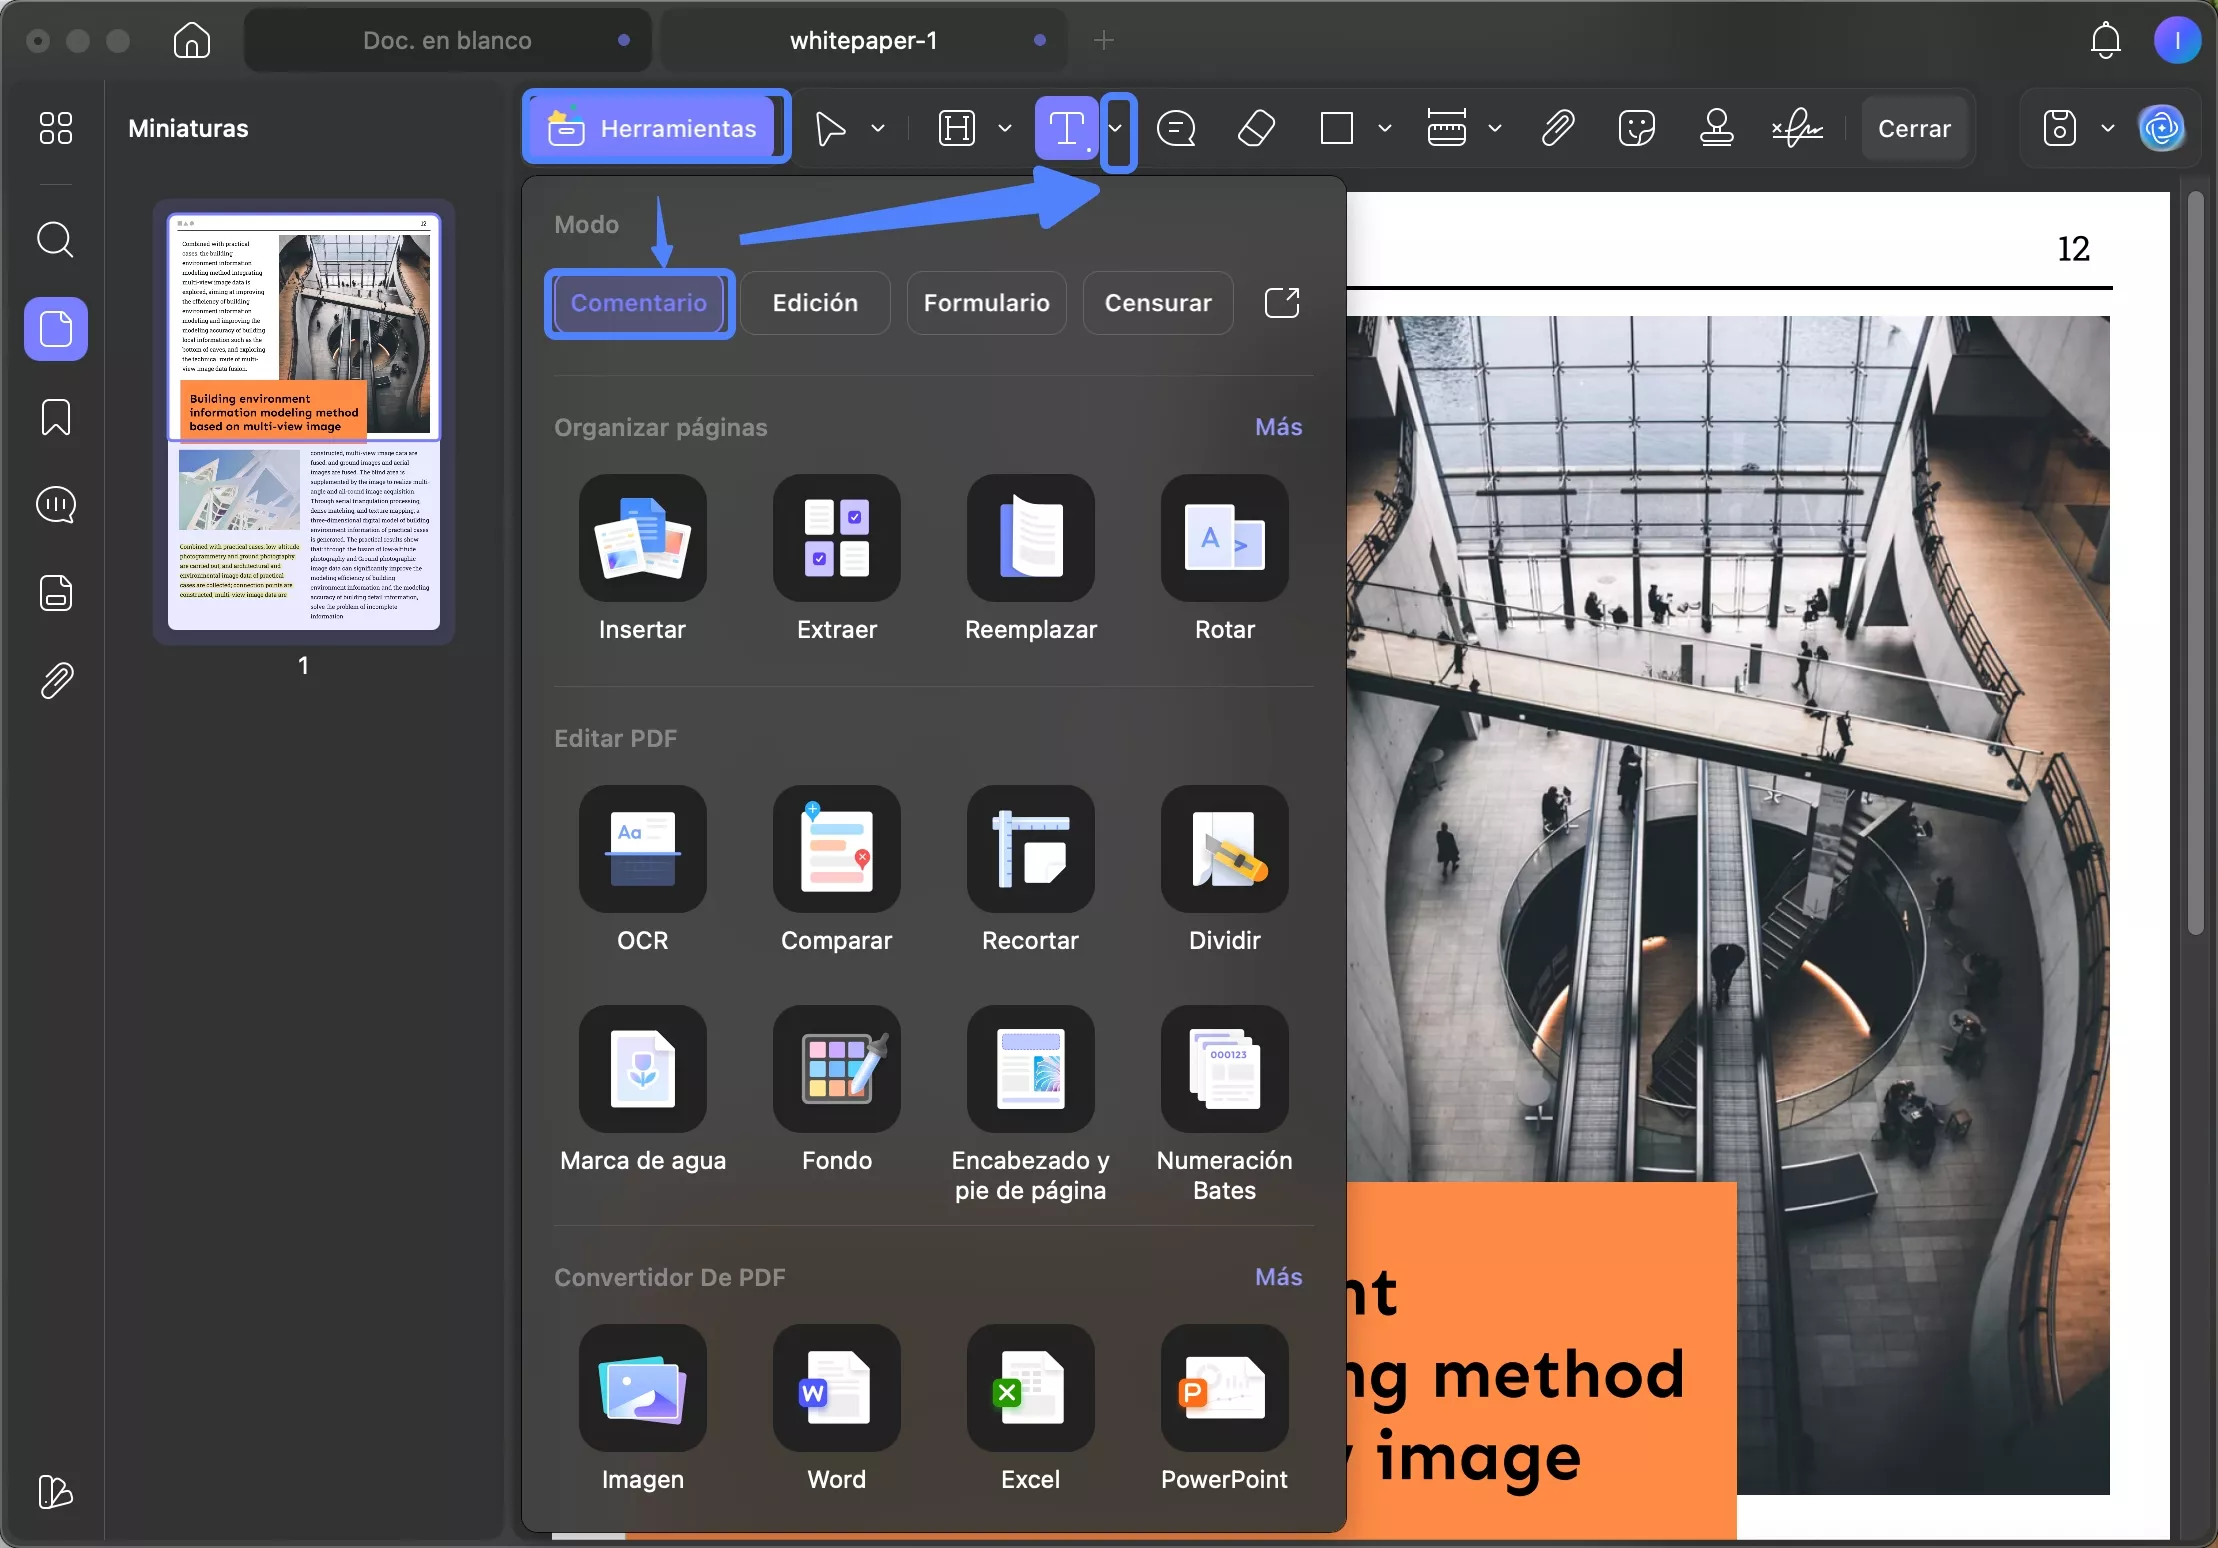This screenshot has width=2218, height=1548.
Task: Select page 1 thumbnail
Action: coord(304,422)
